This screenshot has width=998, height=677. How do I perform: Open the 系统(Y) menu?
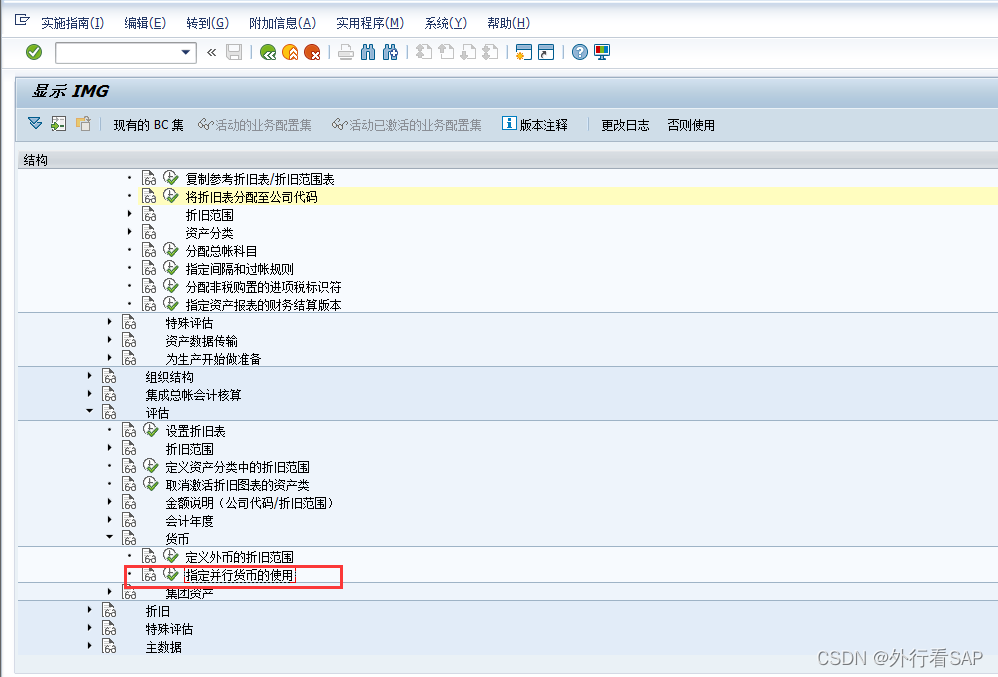coord(444,21)
